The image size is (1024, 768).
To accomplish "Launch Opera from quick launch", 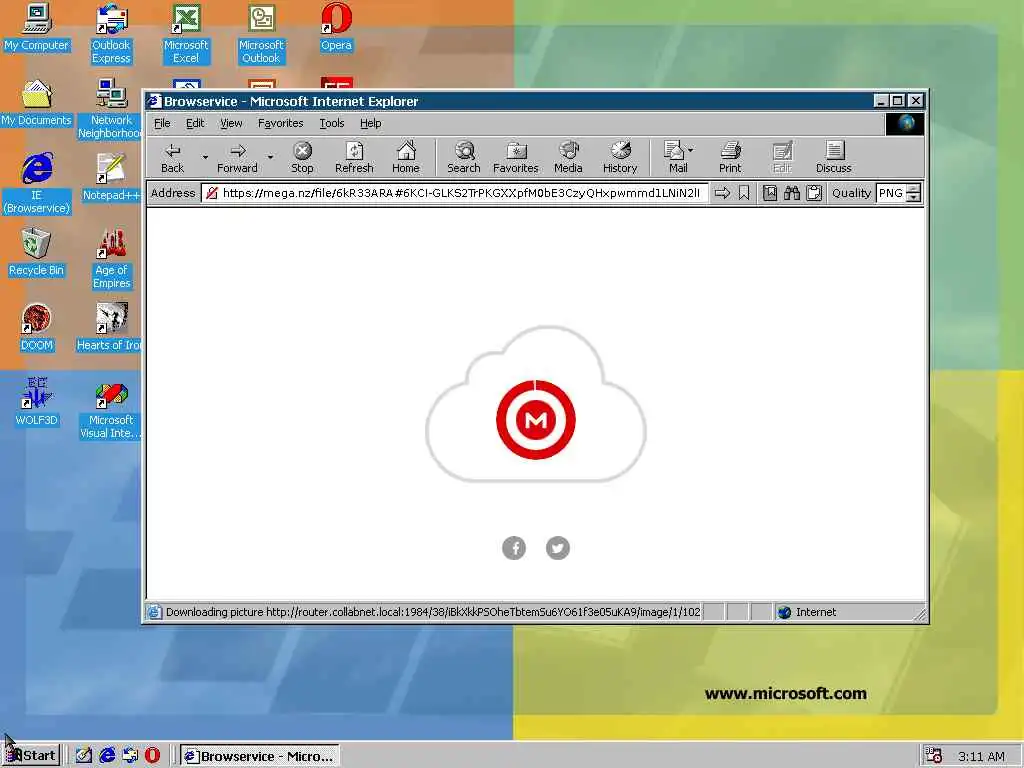I will pyautogui.click(x=152, y=756).
